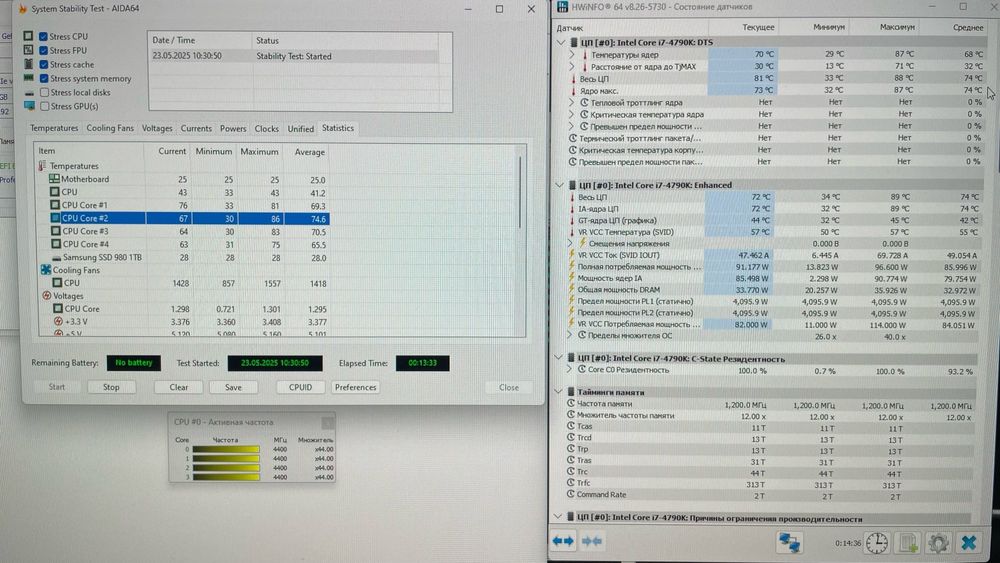This screenshot has width=1000, height=563.
Task: Click the monitor icon beside Stress GPU(s)
Action: click(29, 106)
